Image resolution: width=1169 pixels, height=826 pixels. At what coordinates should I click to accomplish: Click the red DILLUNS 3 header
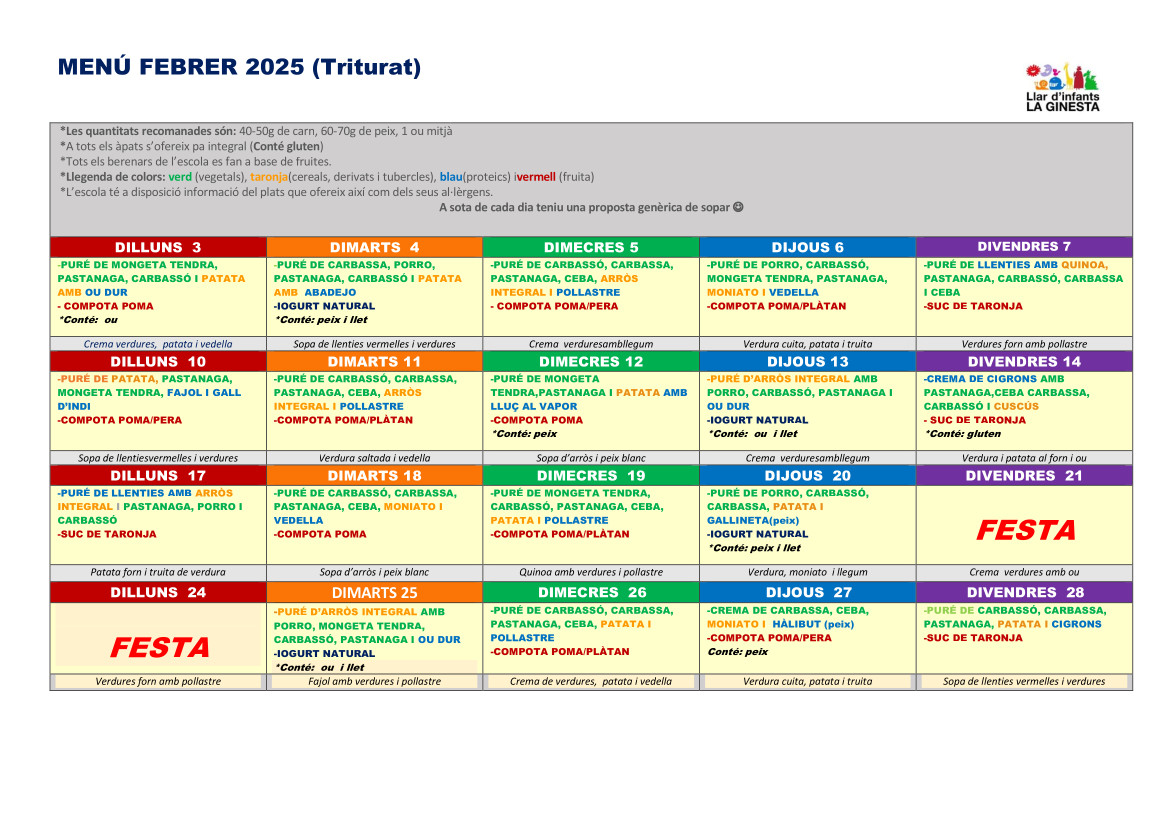click(x=158, y=247)
